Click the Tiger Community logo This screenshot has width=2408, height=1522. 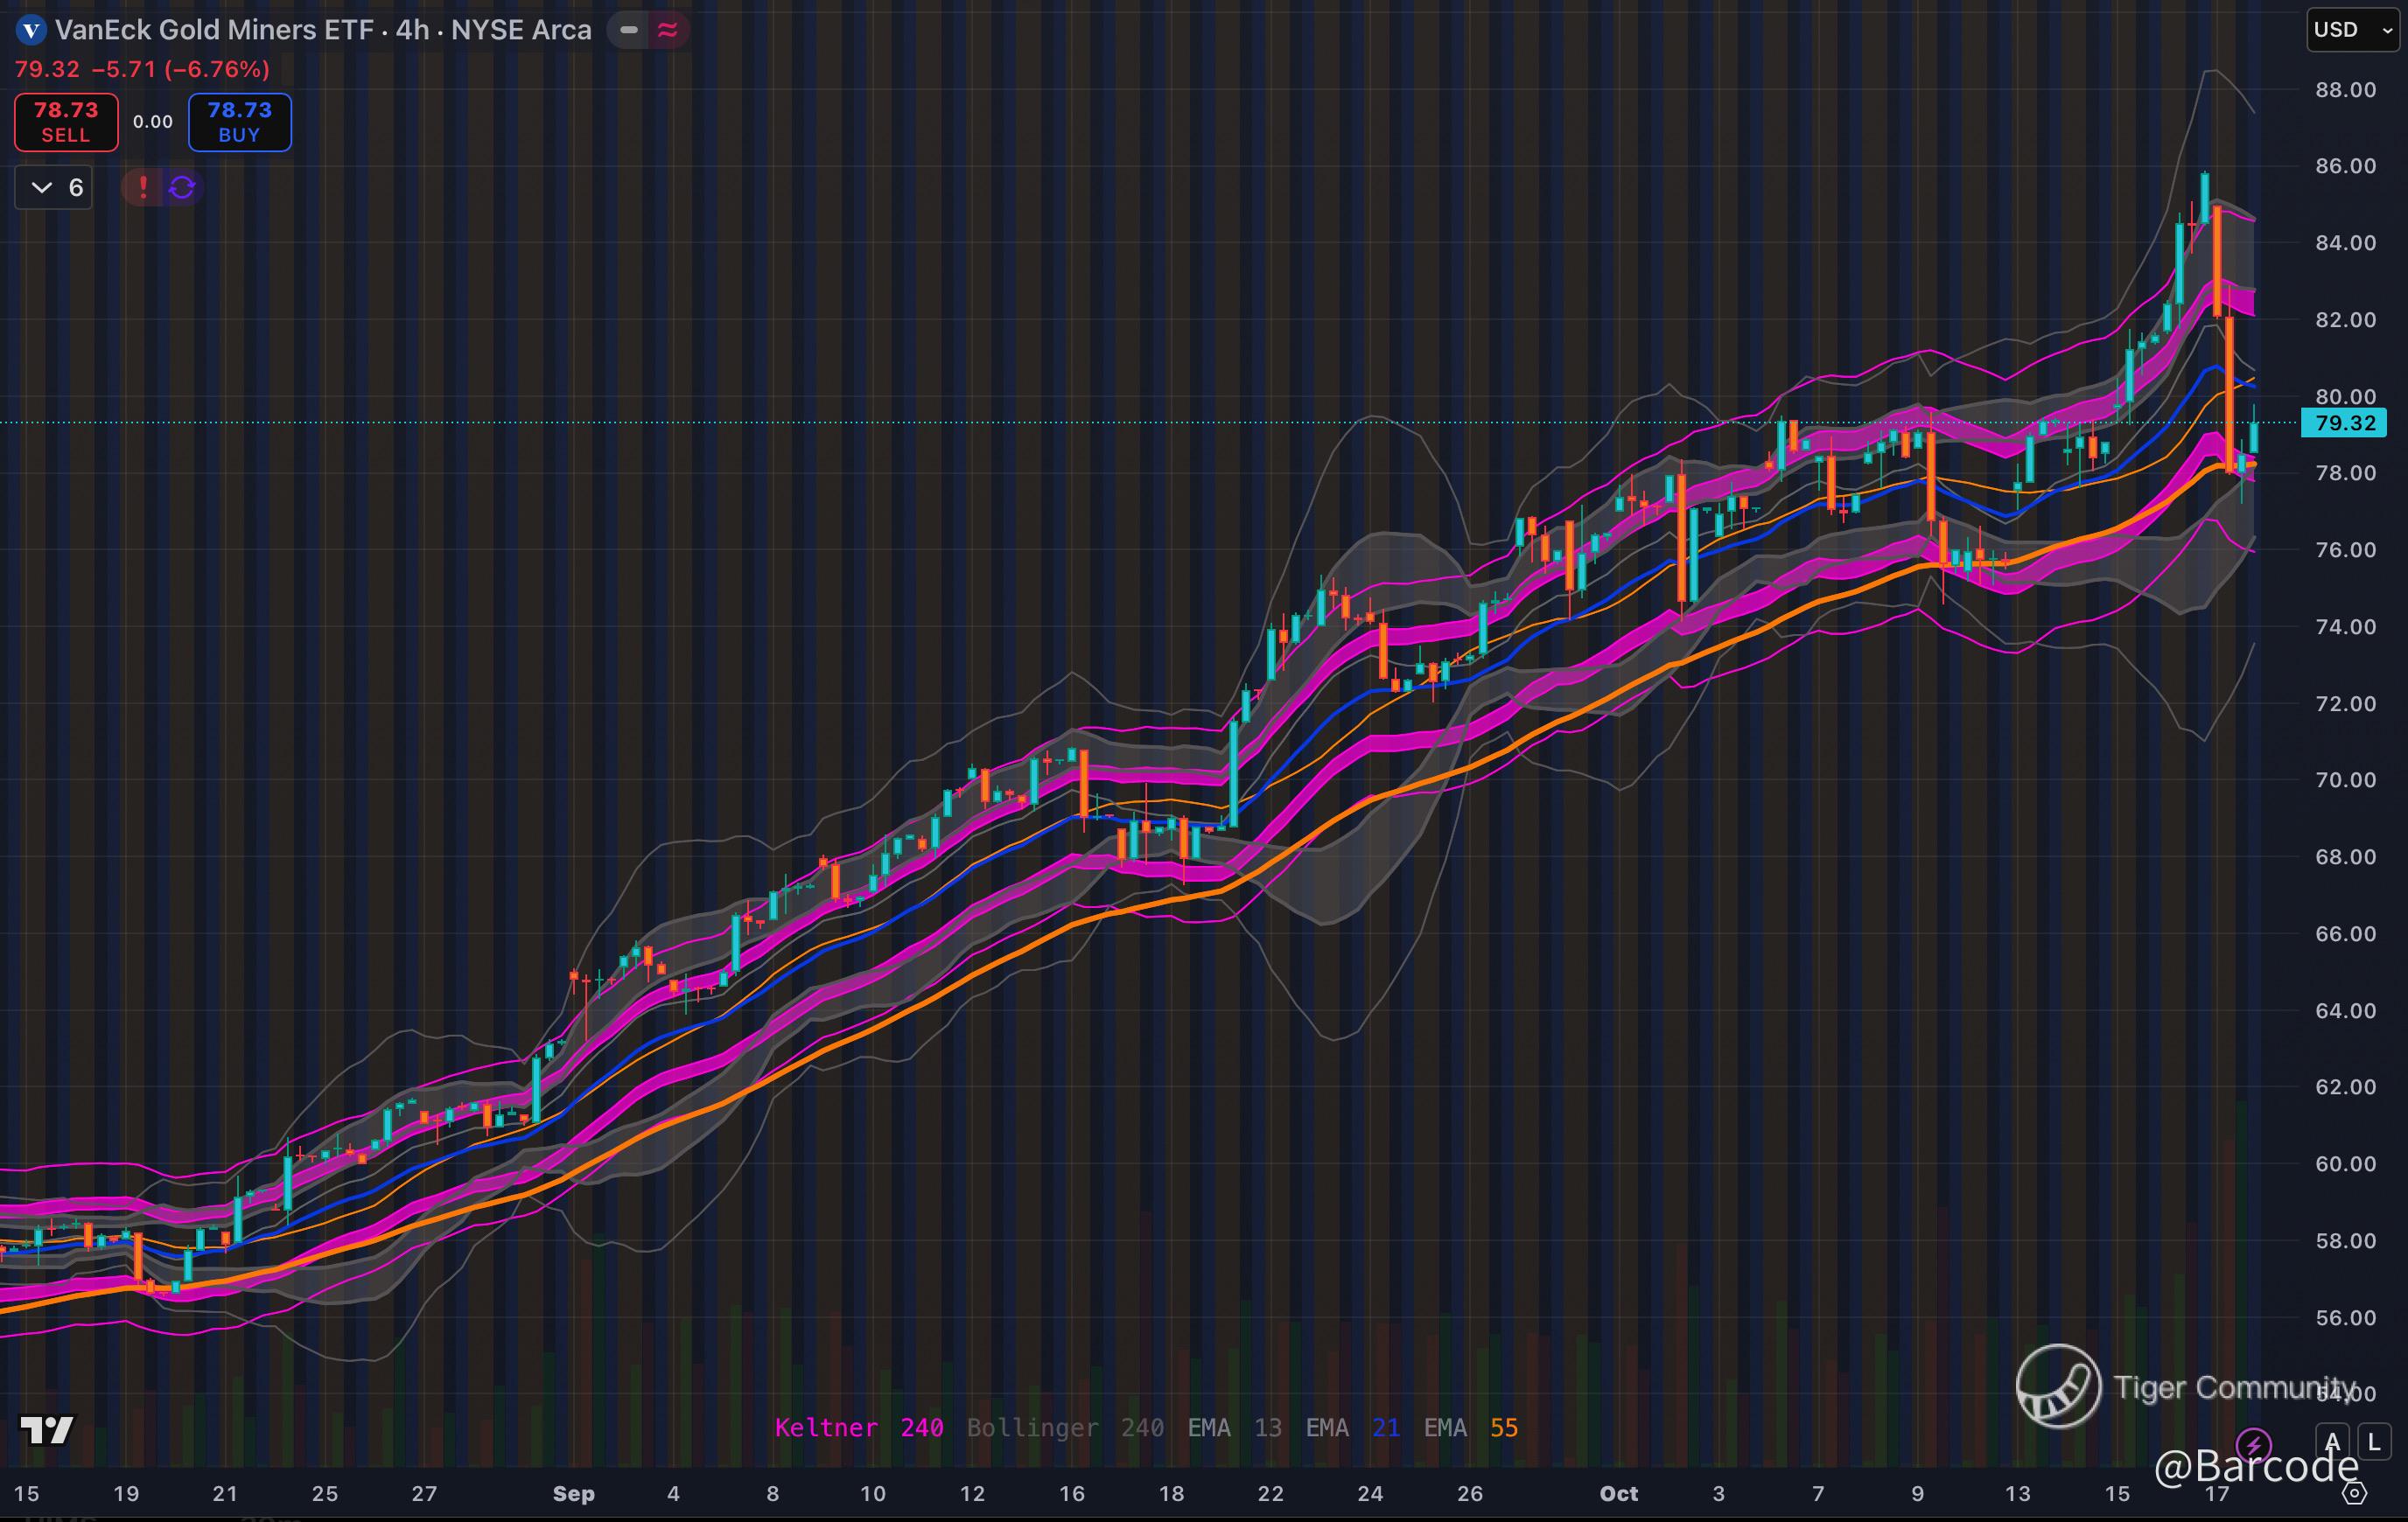[2058, 1386]
